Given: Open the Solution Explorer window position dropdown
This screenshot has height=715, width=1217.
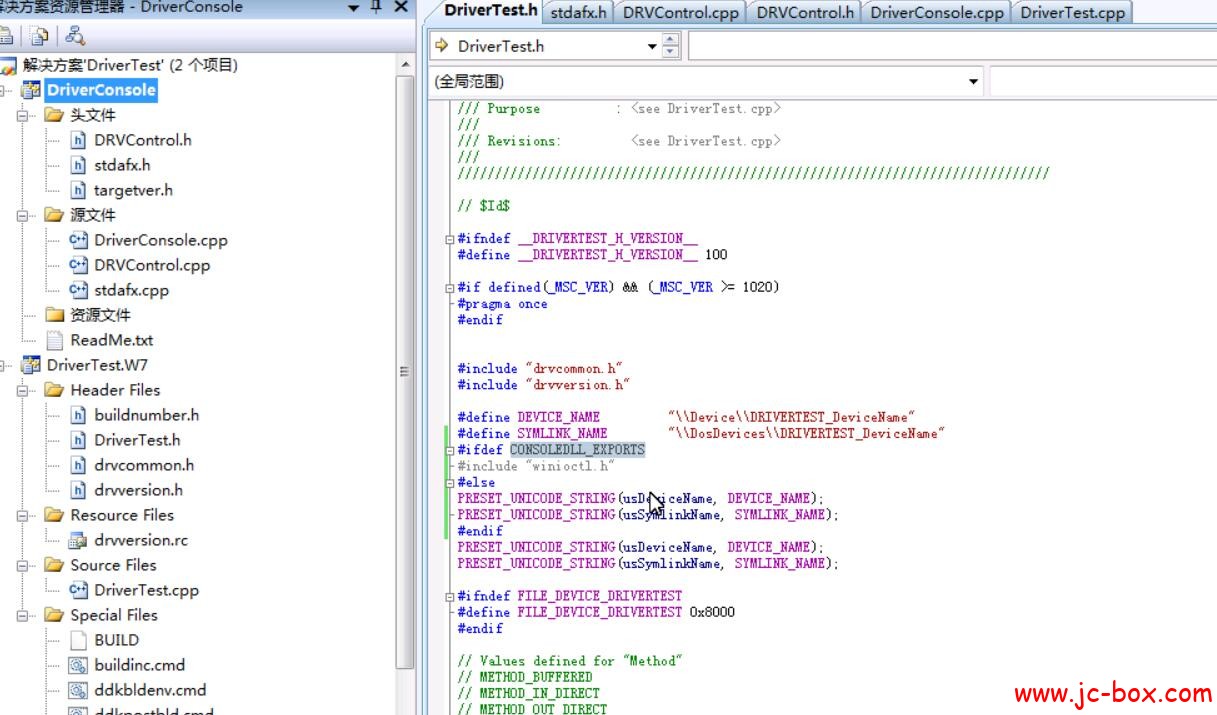Looking at the screenshot, I should click(x=353, y=7).
